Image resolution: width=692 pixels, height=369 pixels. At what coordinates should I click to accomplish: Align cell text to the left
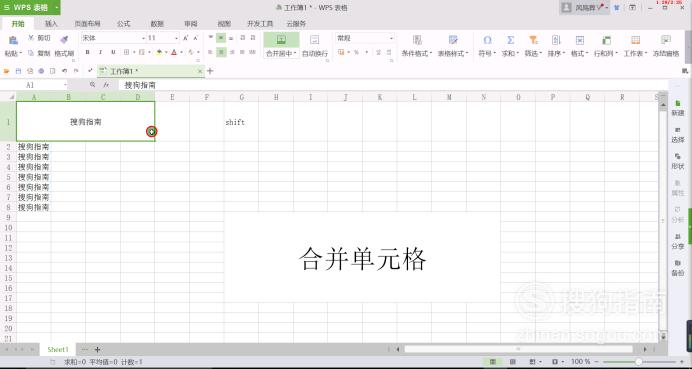(211, 53)
